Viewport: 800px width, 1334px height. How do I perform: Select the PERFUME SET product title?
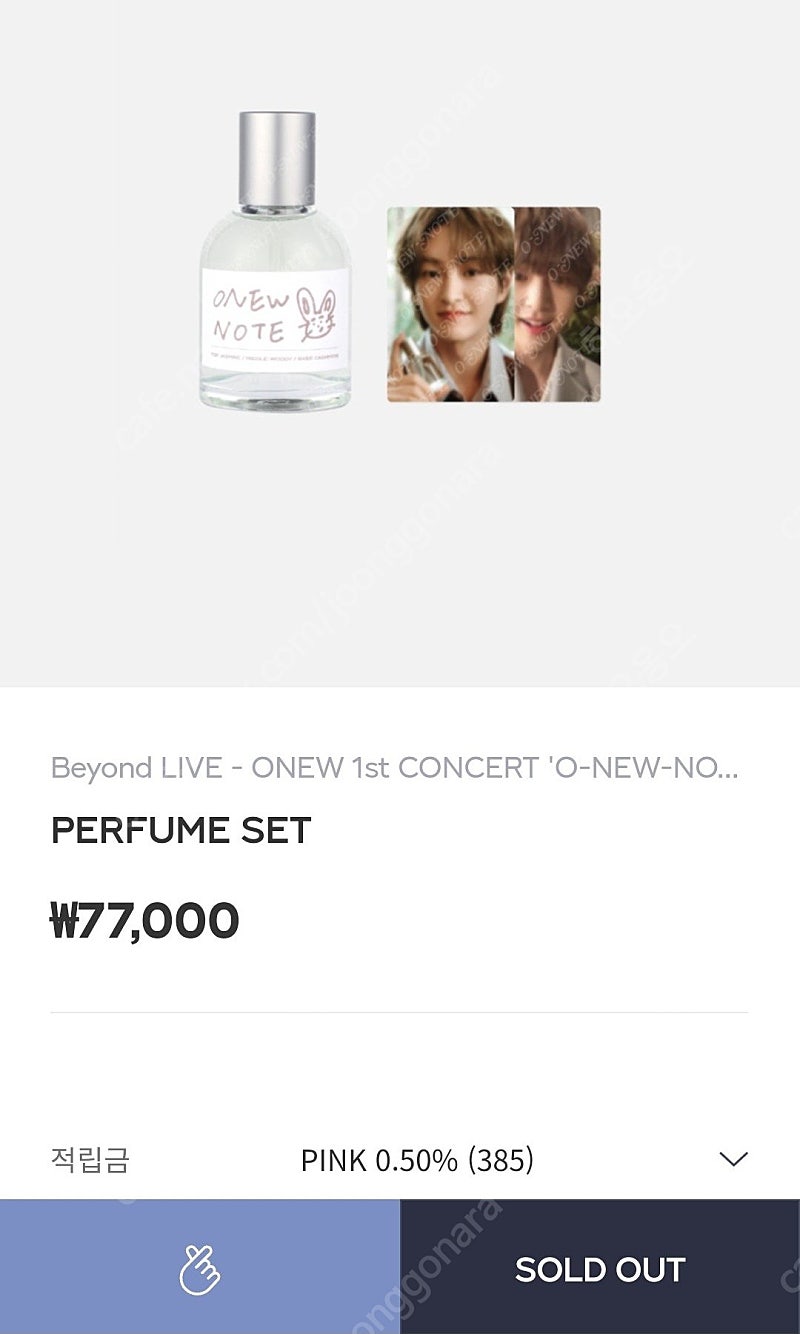coord(181,831)
